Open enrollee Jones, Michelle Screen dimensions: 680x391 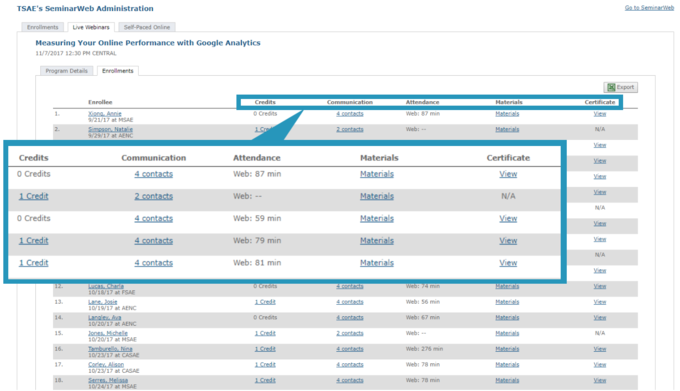108,333
